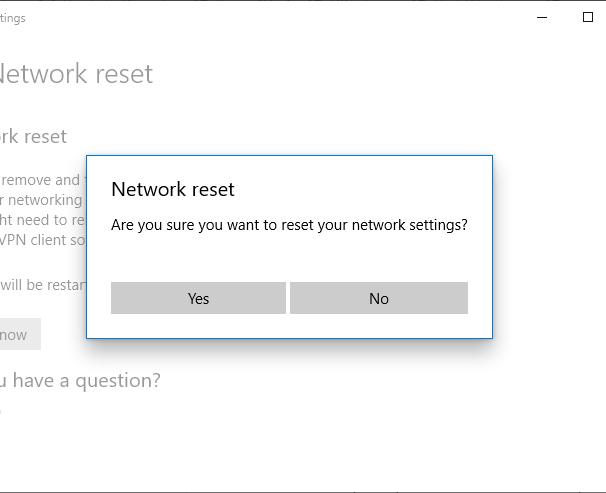The width and height of the screenshot is (606, 493).
Task: Click the 'remove and' description line
Action: coord(40,180)
